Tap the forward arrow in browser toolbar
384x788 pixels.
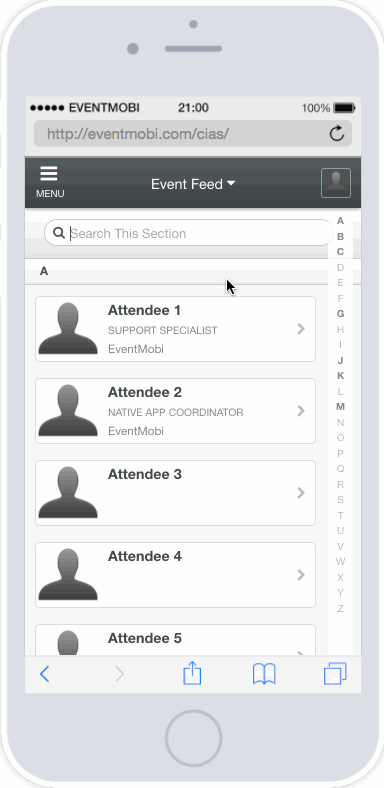click(x=119, y=674)
